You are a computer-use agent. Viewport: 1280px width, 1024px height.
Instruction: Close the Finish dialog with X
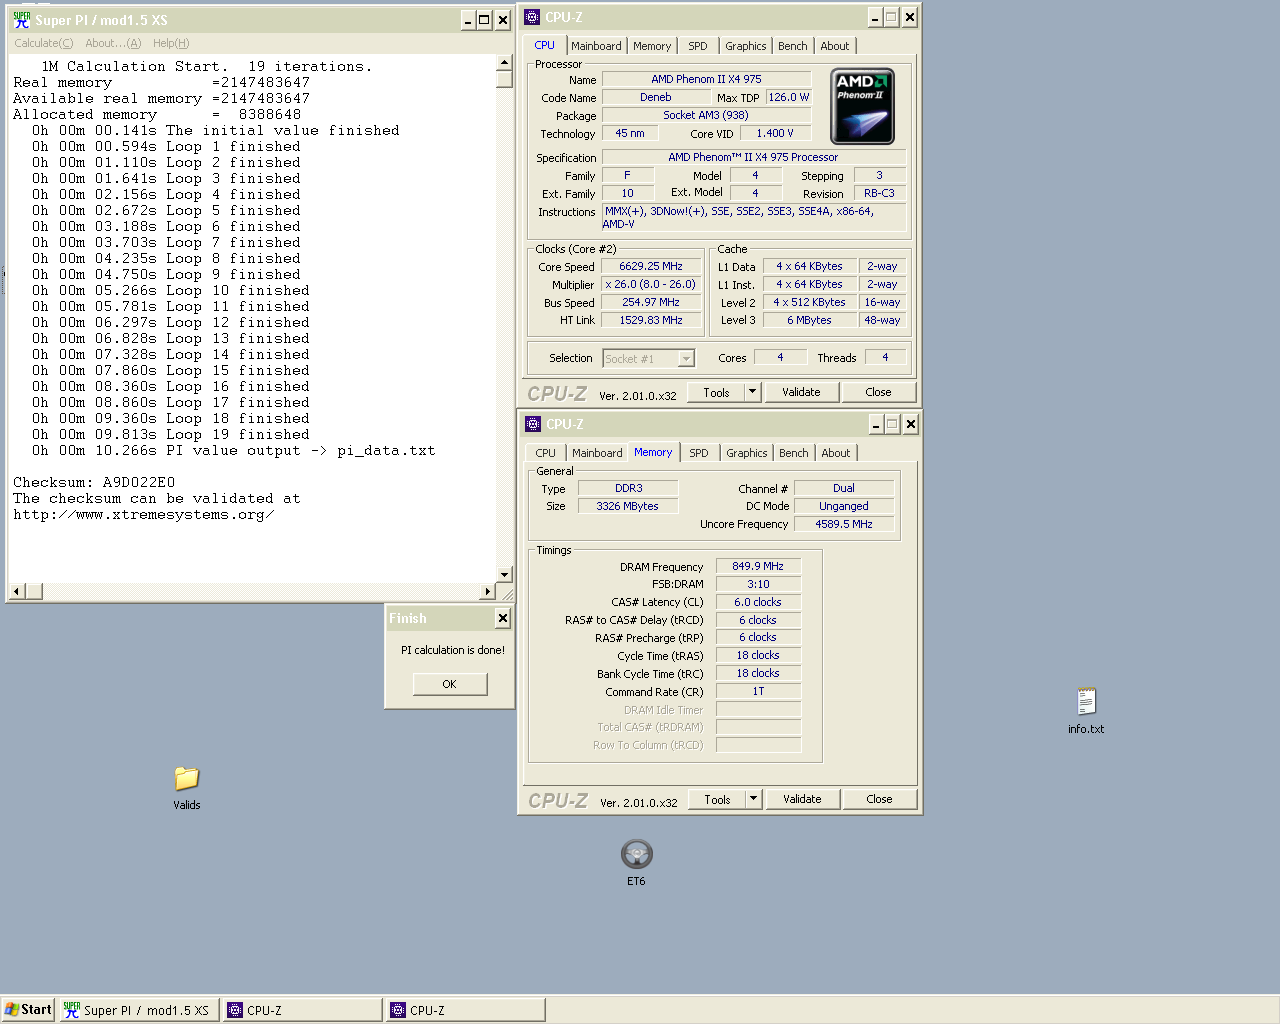pos(503,619)
